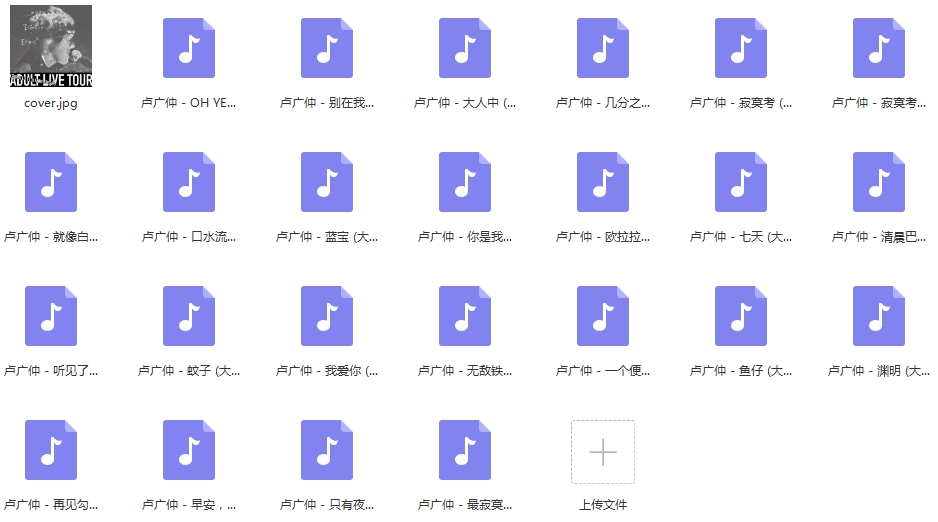Image resolution: width=938 pixels, height=522 pixels.
Task: Open the audio file 卢广仲 - 七天 (大...
Action: pos(741,182)
